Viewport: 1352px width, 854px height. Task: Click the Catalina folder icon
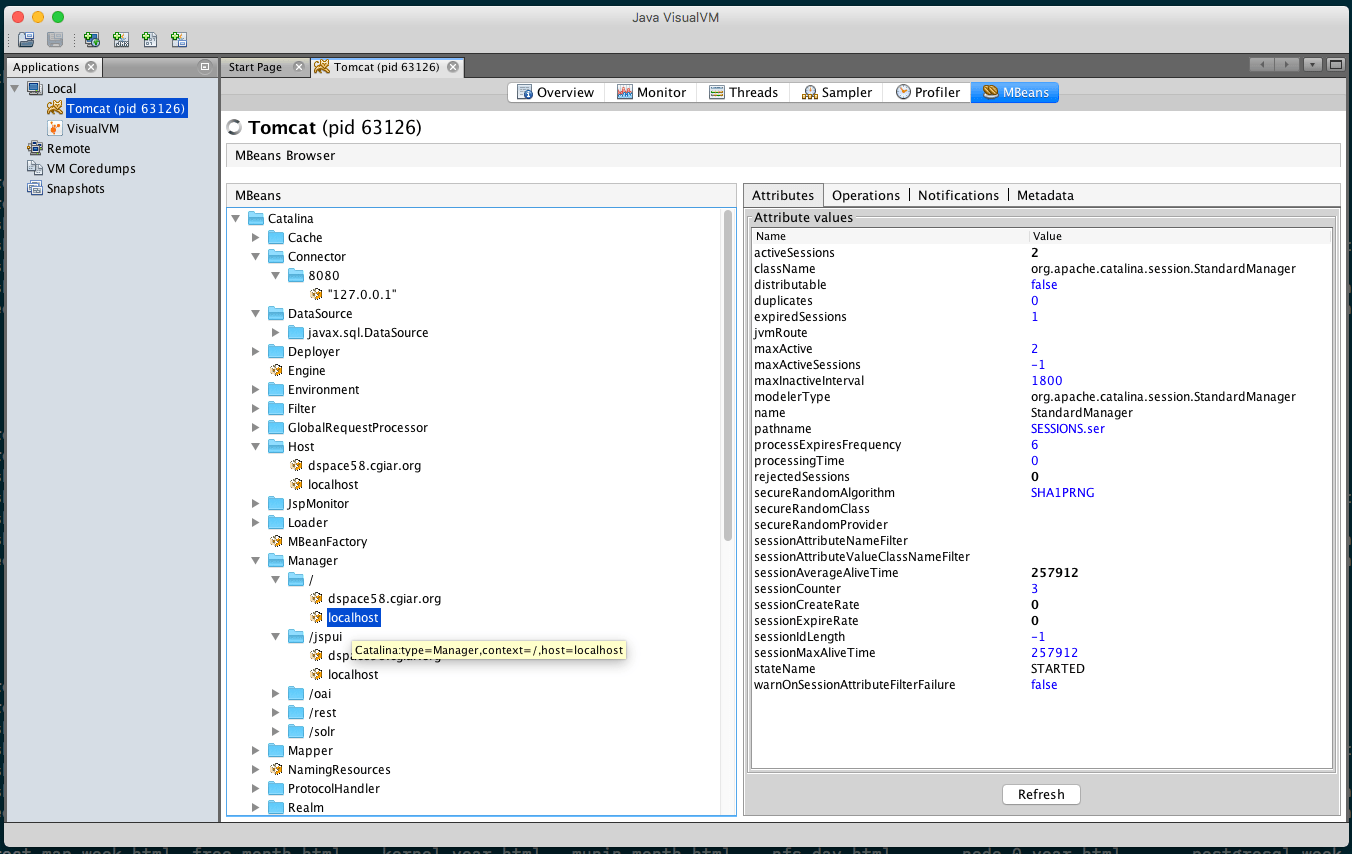point(256,219)
